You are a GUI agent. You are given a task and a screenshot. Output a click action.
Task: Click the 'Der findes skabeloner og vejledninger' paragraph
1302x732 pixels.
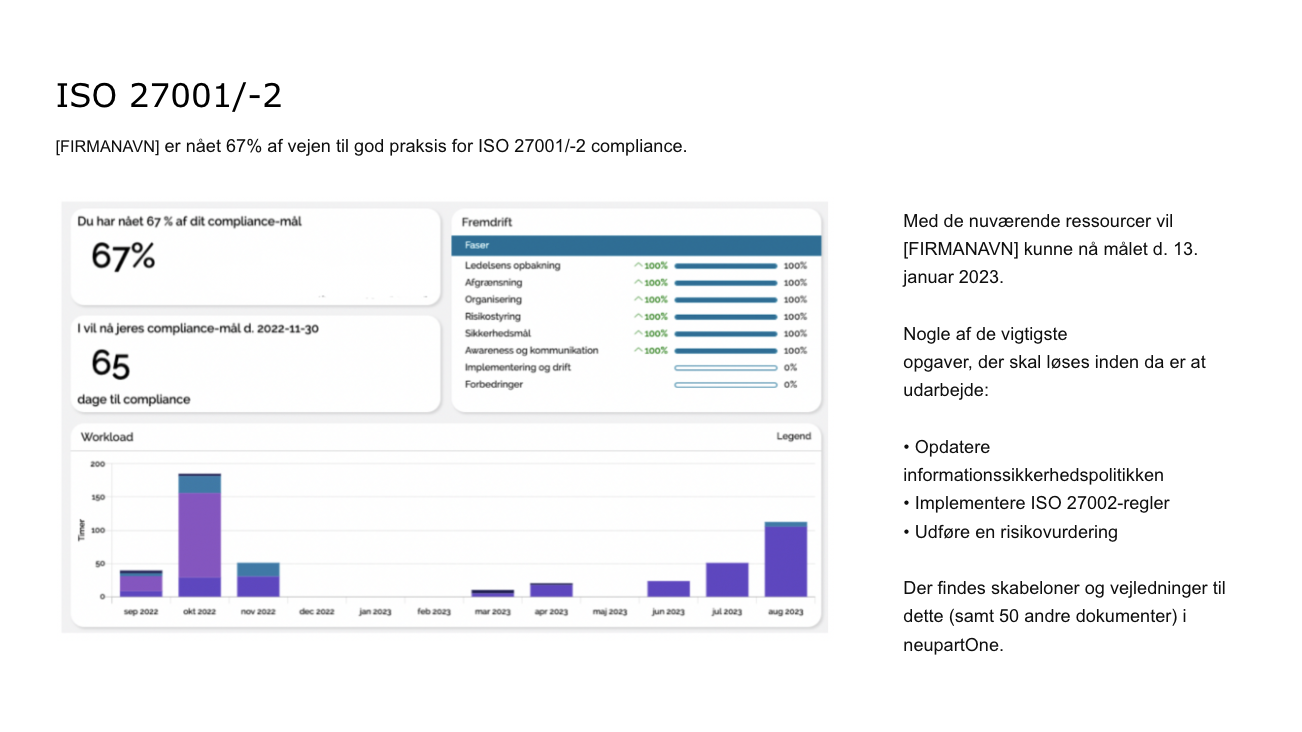[x=1064, y=617]
